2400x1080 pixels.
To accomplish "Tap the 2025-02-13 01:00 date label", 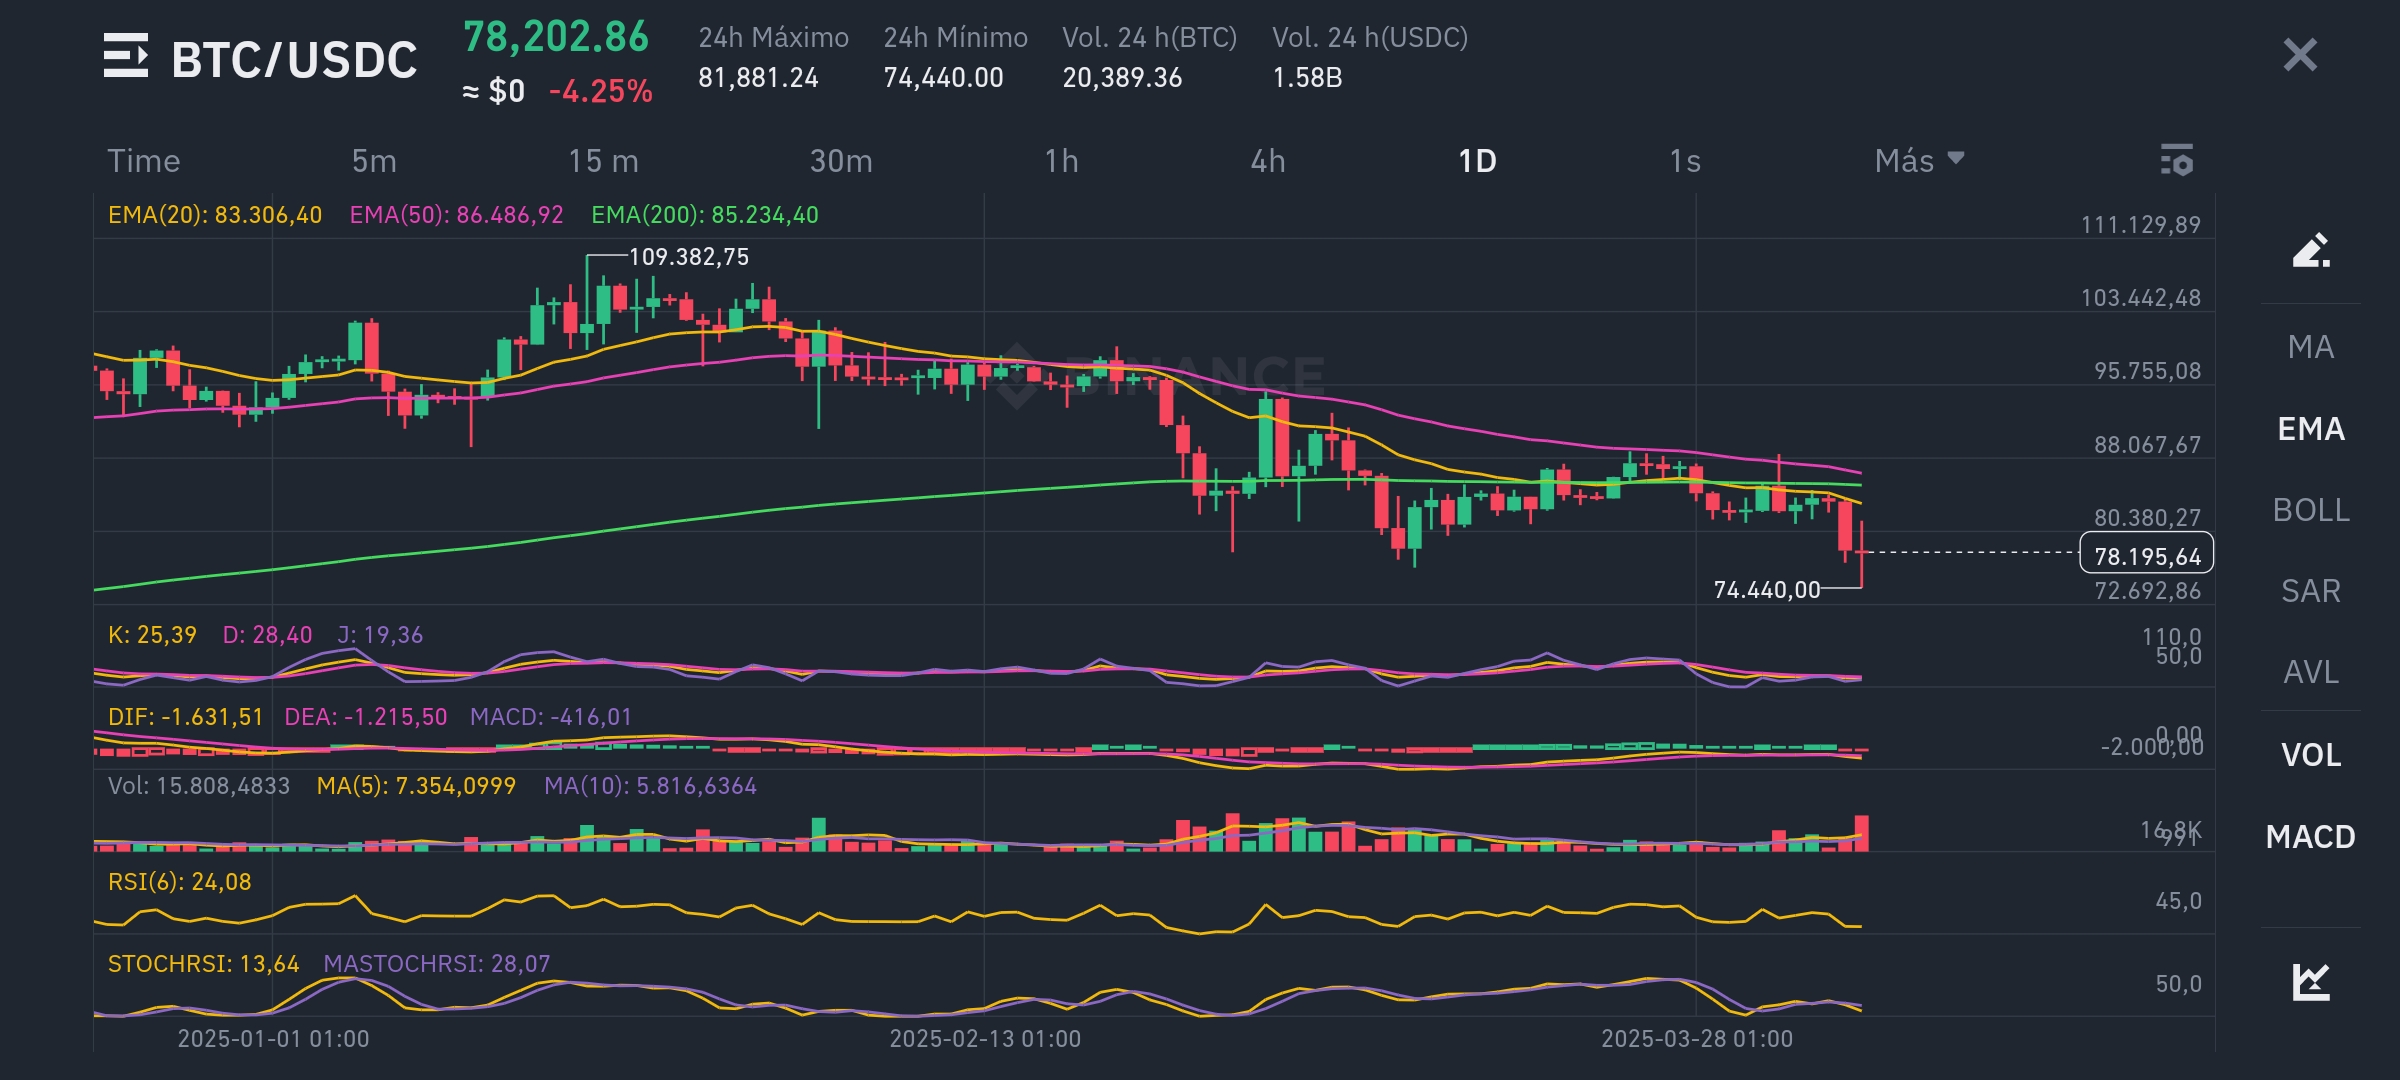I will pyautogui.click(x=985, y=1039).
